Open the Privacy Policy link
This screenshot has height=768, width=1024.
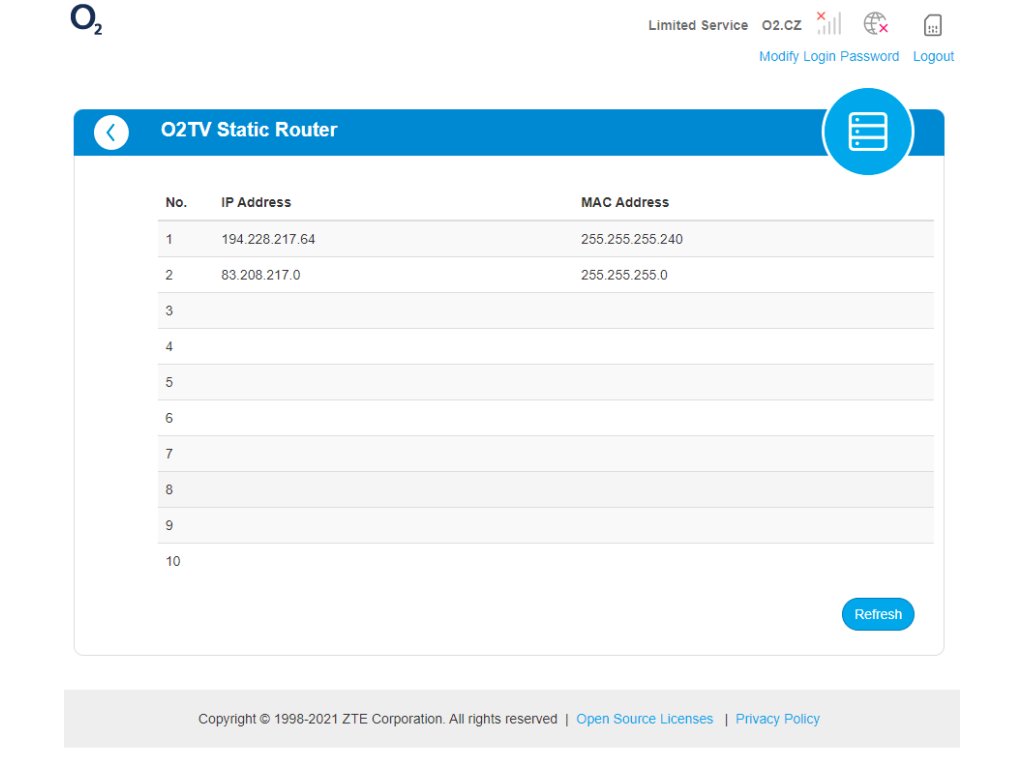(777, 719)
